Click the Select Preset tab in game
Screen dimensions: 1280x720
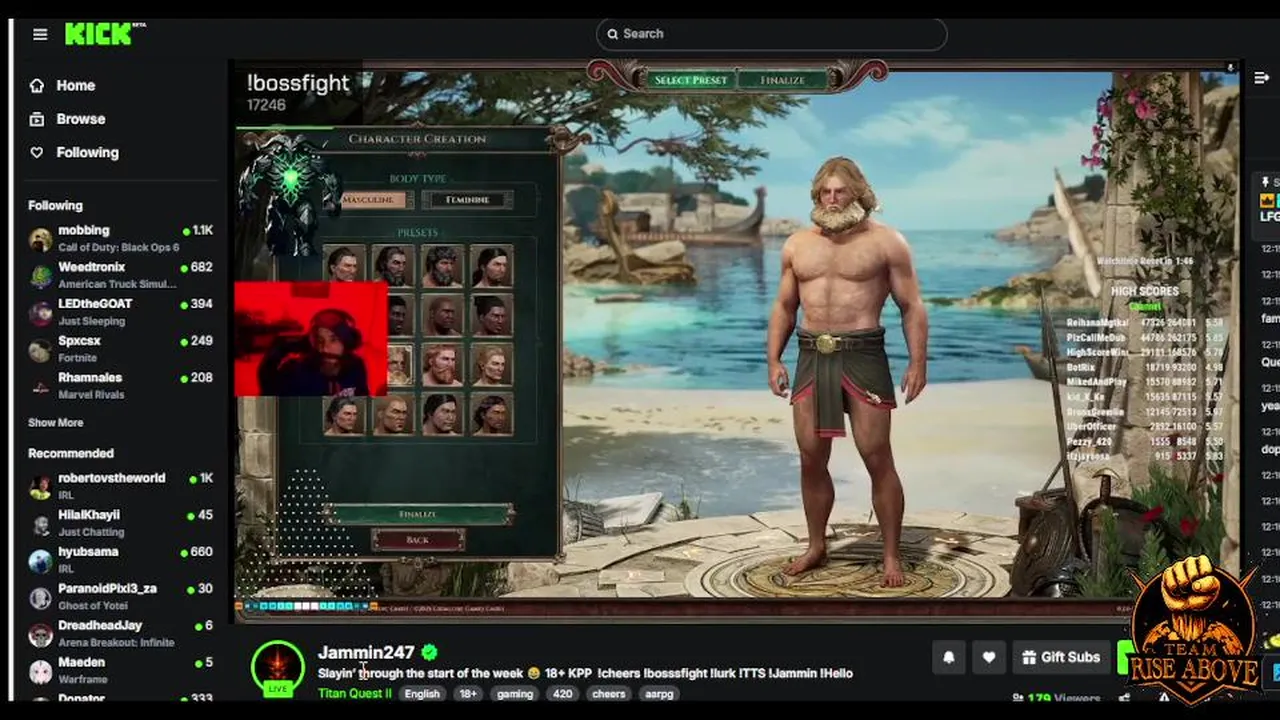click(691, 80)
